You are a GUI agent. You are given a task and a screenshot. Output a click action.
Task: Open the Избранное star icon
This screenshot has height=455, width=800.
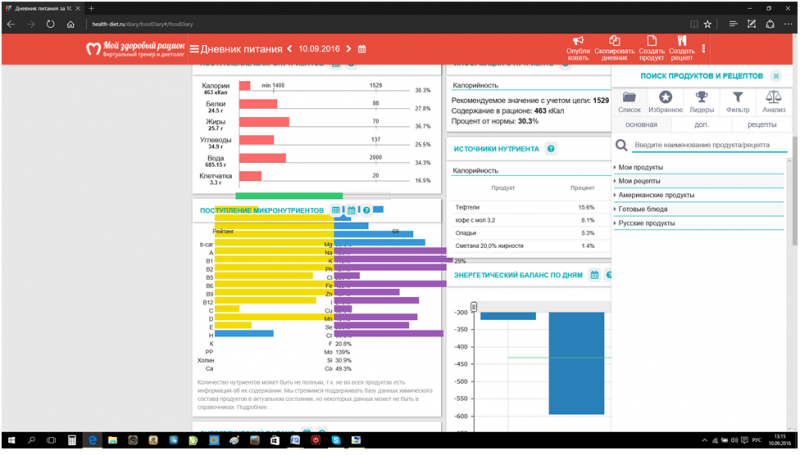click(665, 98)
